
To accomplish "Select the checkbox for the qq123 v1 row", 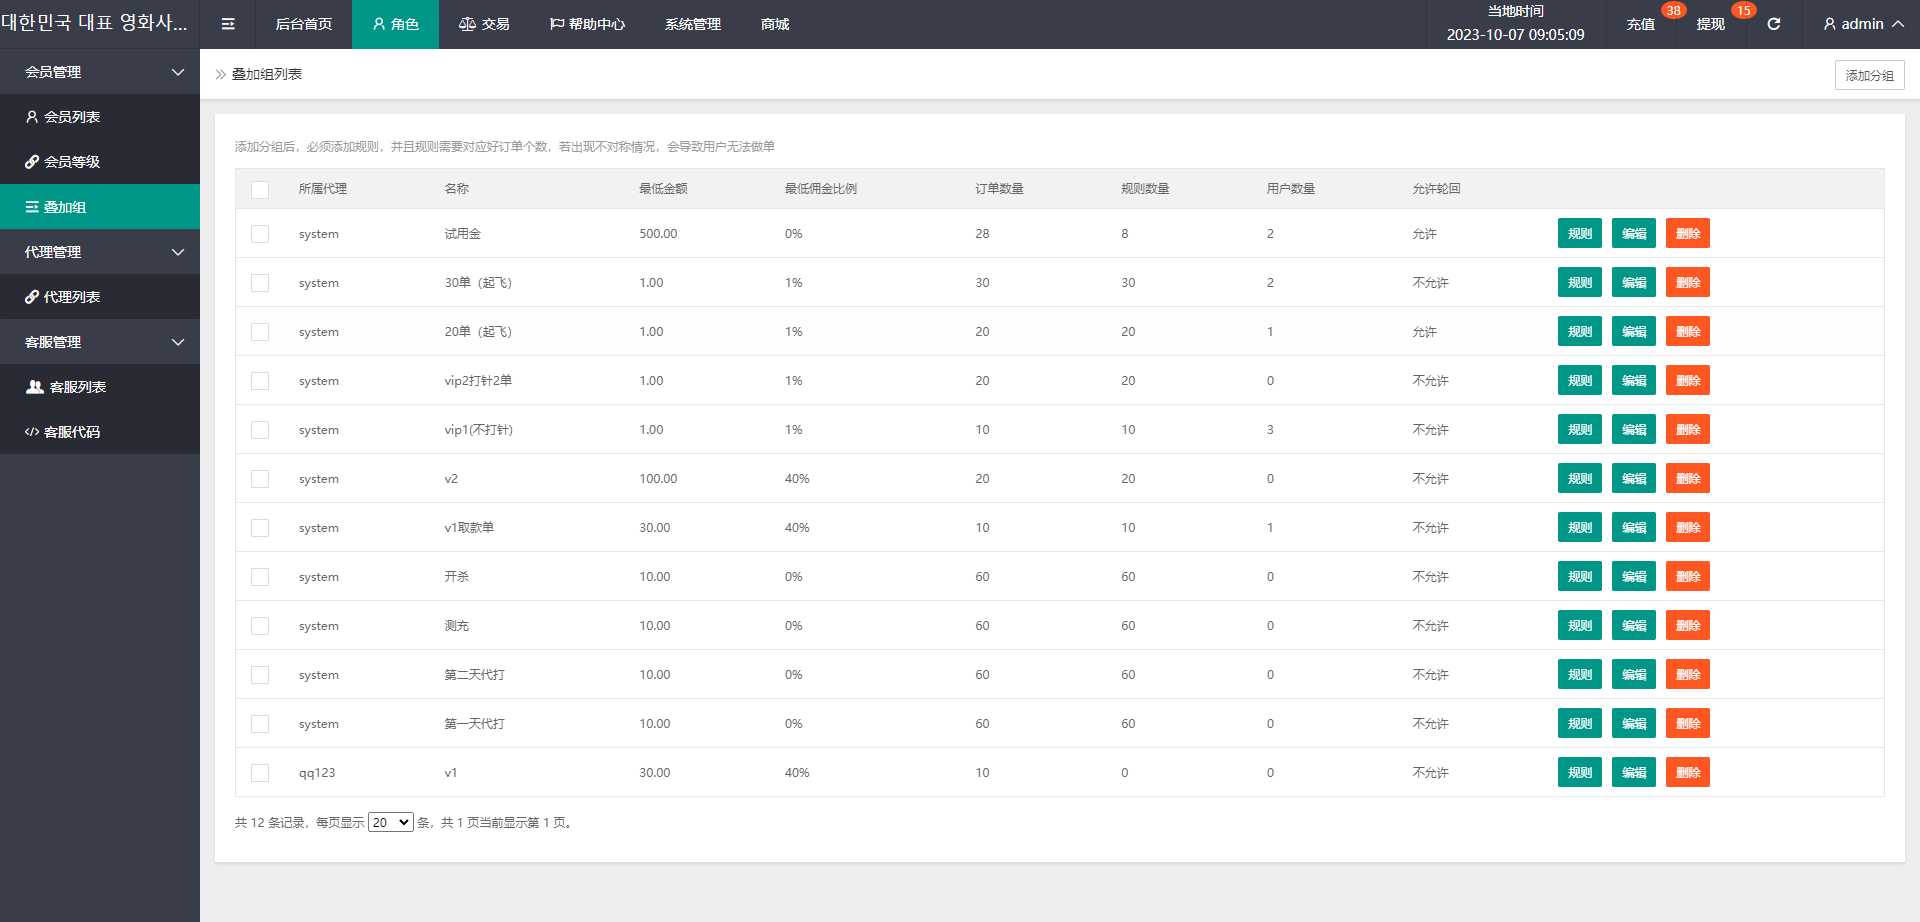I will pos(260,773).
